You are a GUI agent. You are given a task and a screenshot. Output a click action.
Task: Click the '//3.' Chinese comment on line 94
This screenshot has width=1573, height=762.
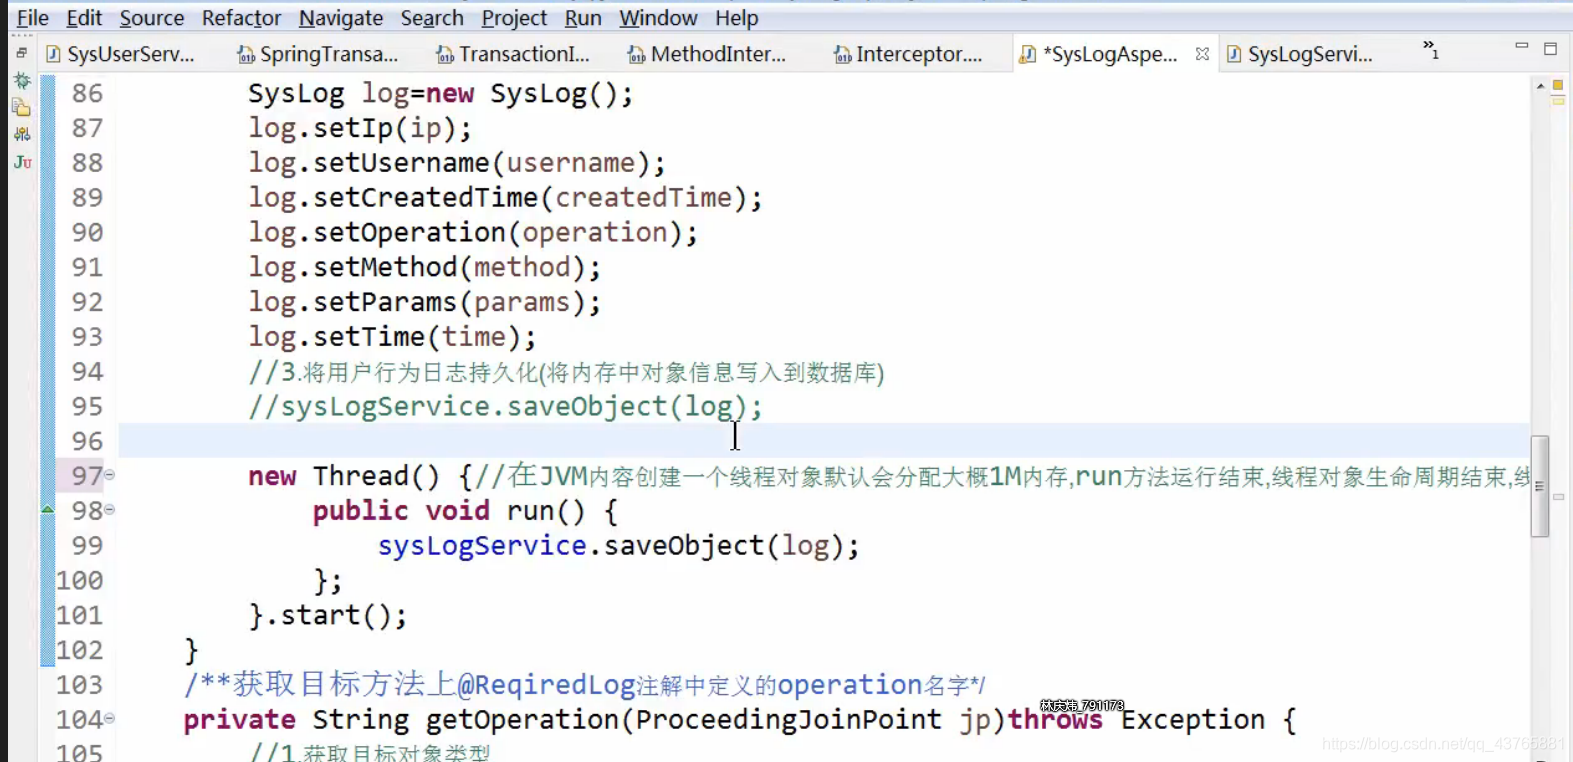[x=566, y=372]
